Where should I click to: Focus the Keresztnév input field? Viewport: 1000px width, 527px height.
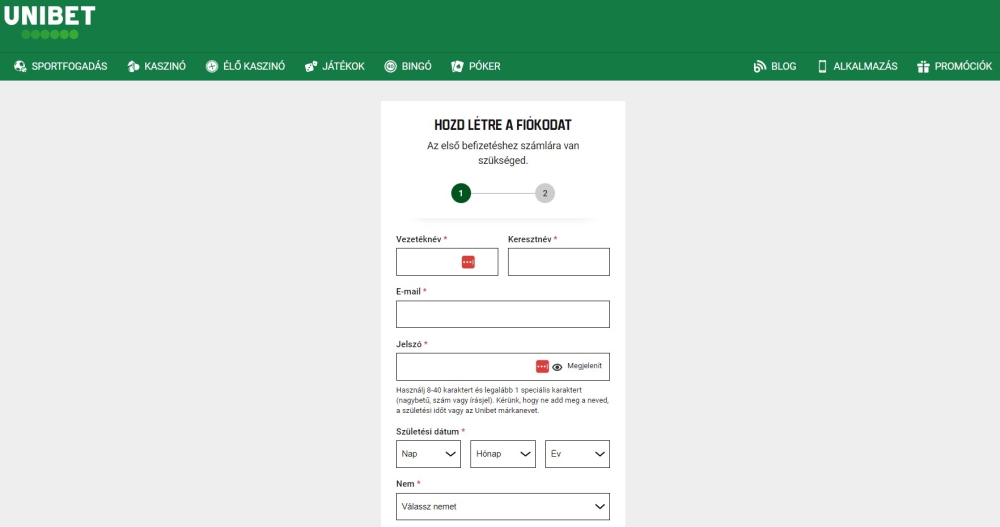(x=559, y=262)
